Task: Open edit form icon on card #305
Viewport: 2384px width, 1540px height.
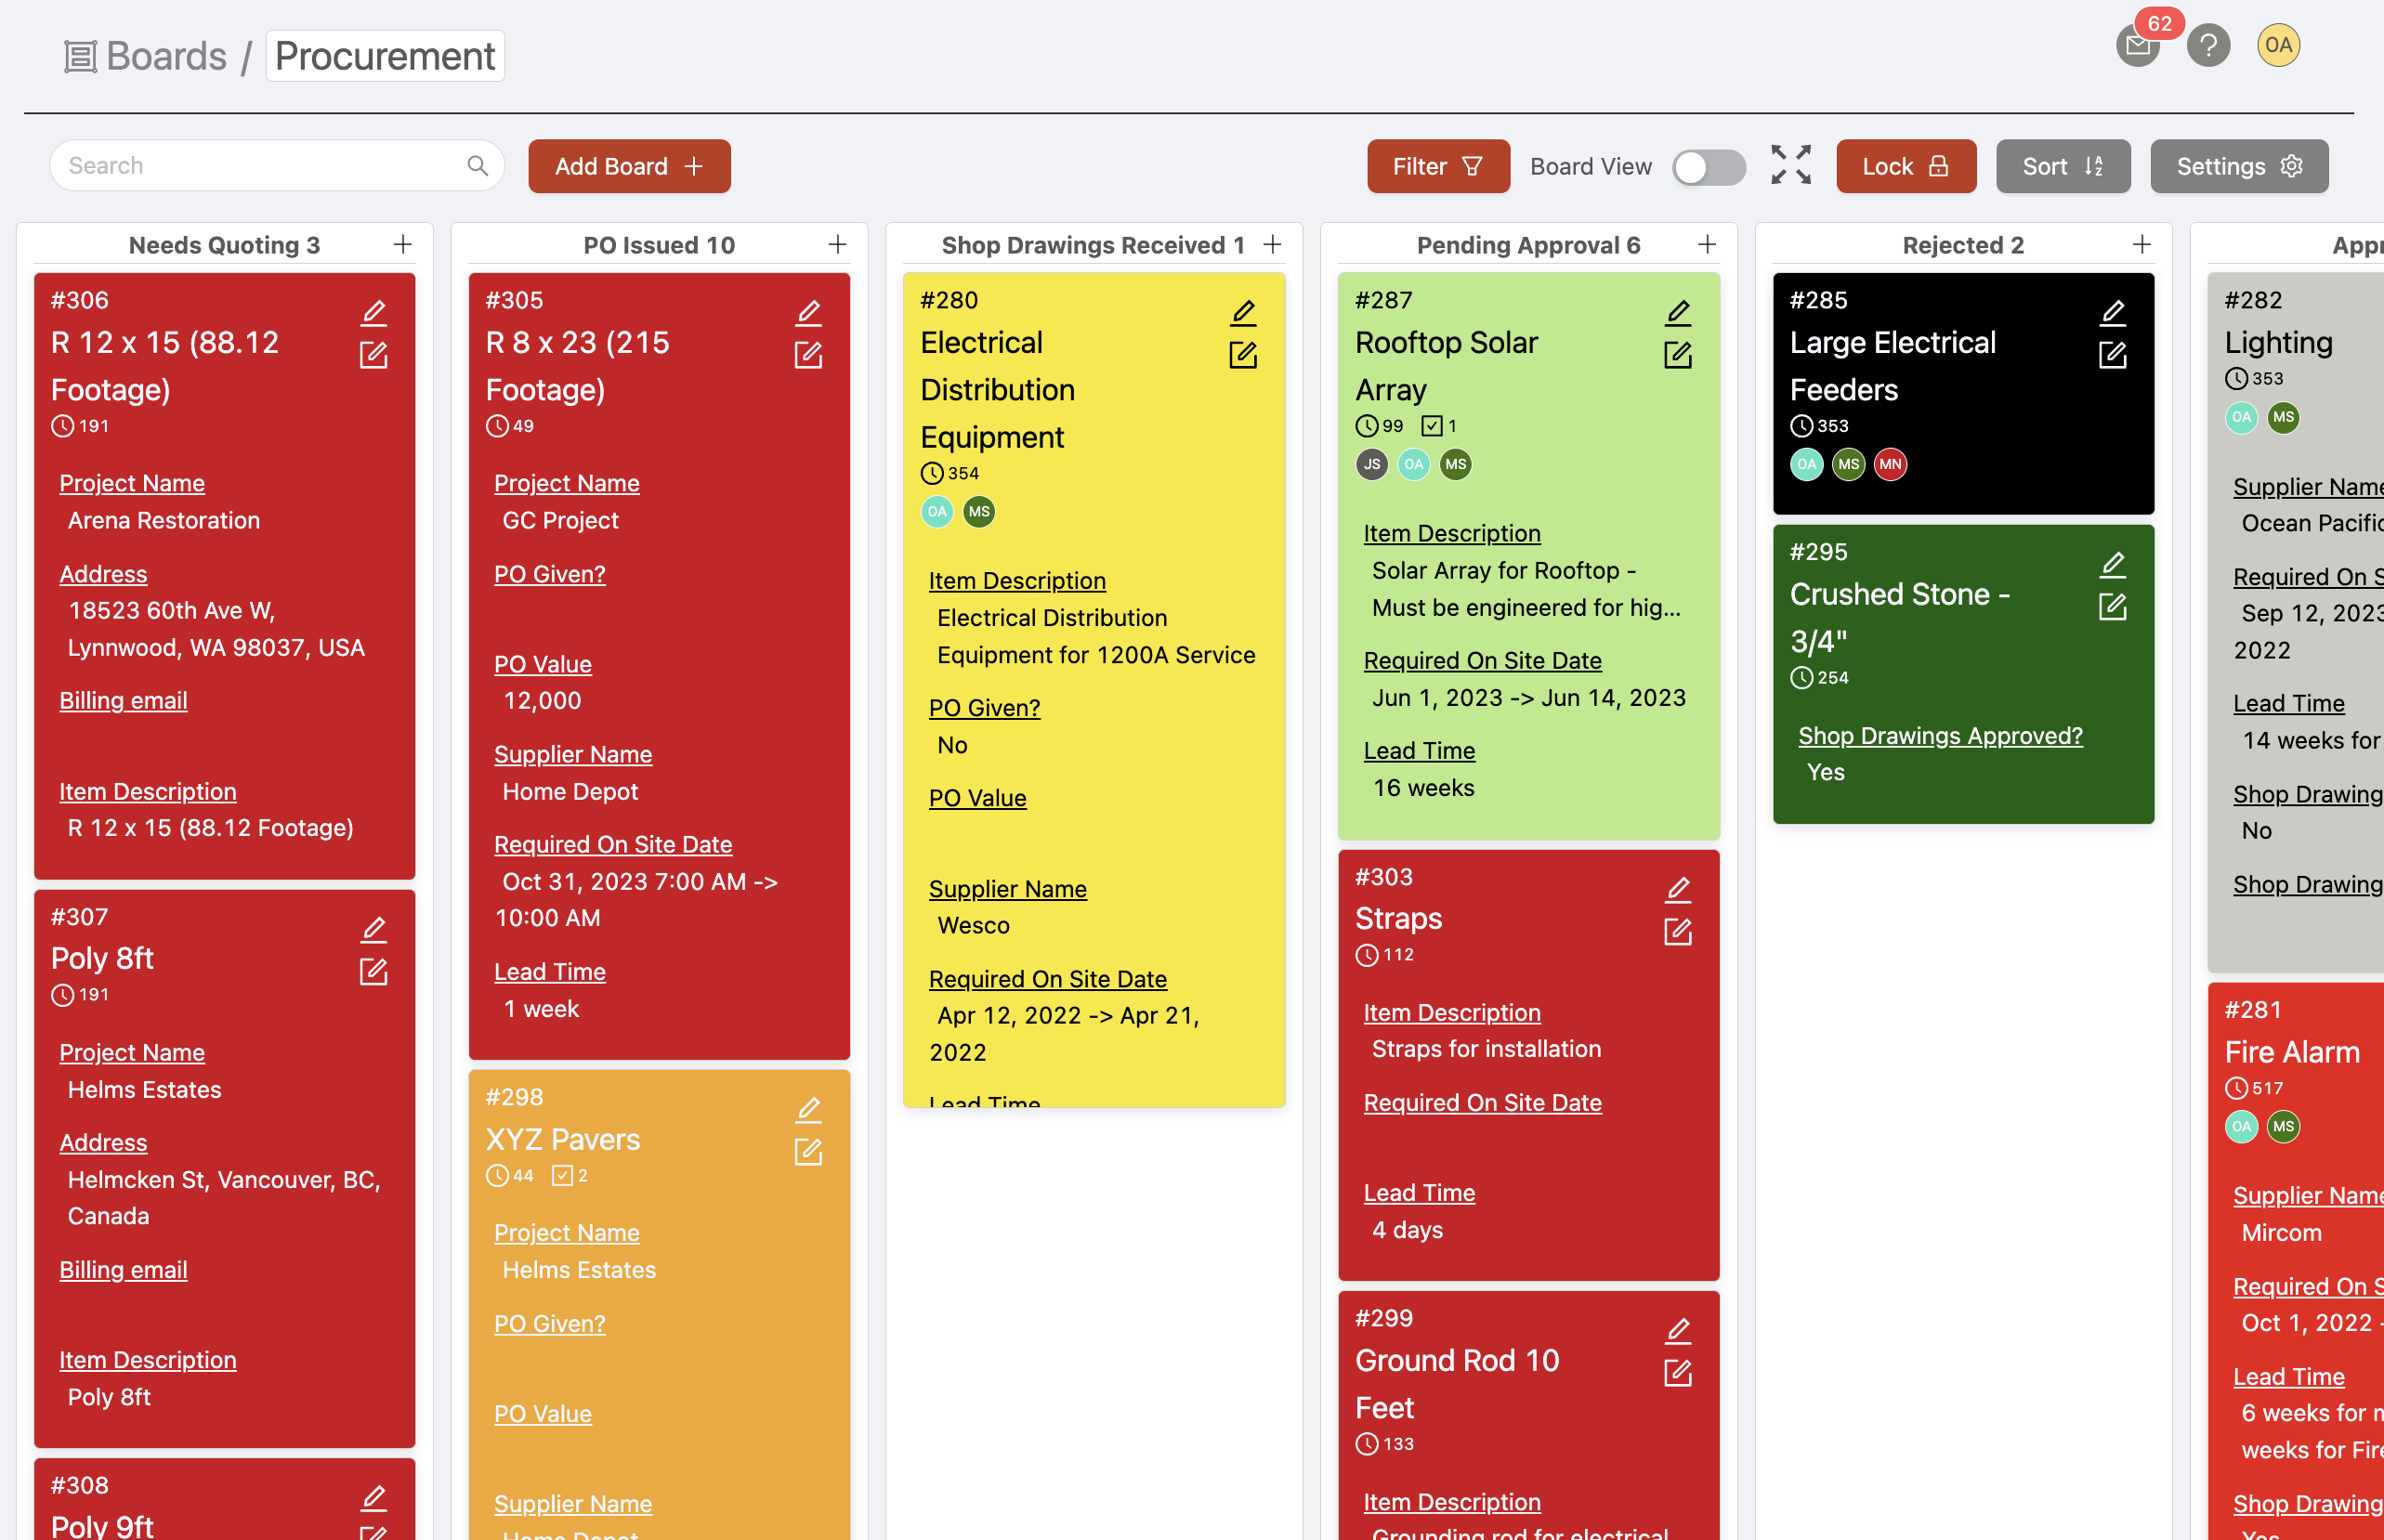Action: pyautogui.click(x=809, y=355)
